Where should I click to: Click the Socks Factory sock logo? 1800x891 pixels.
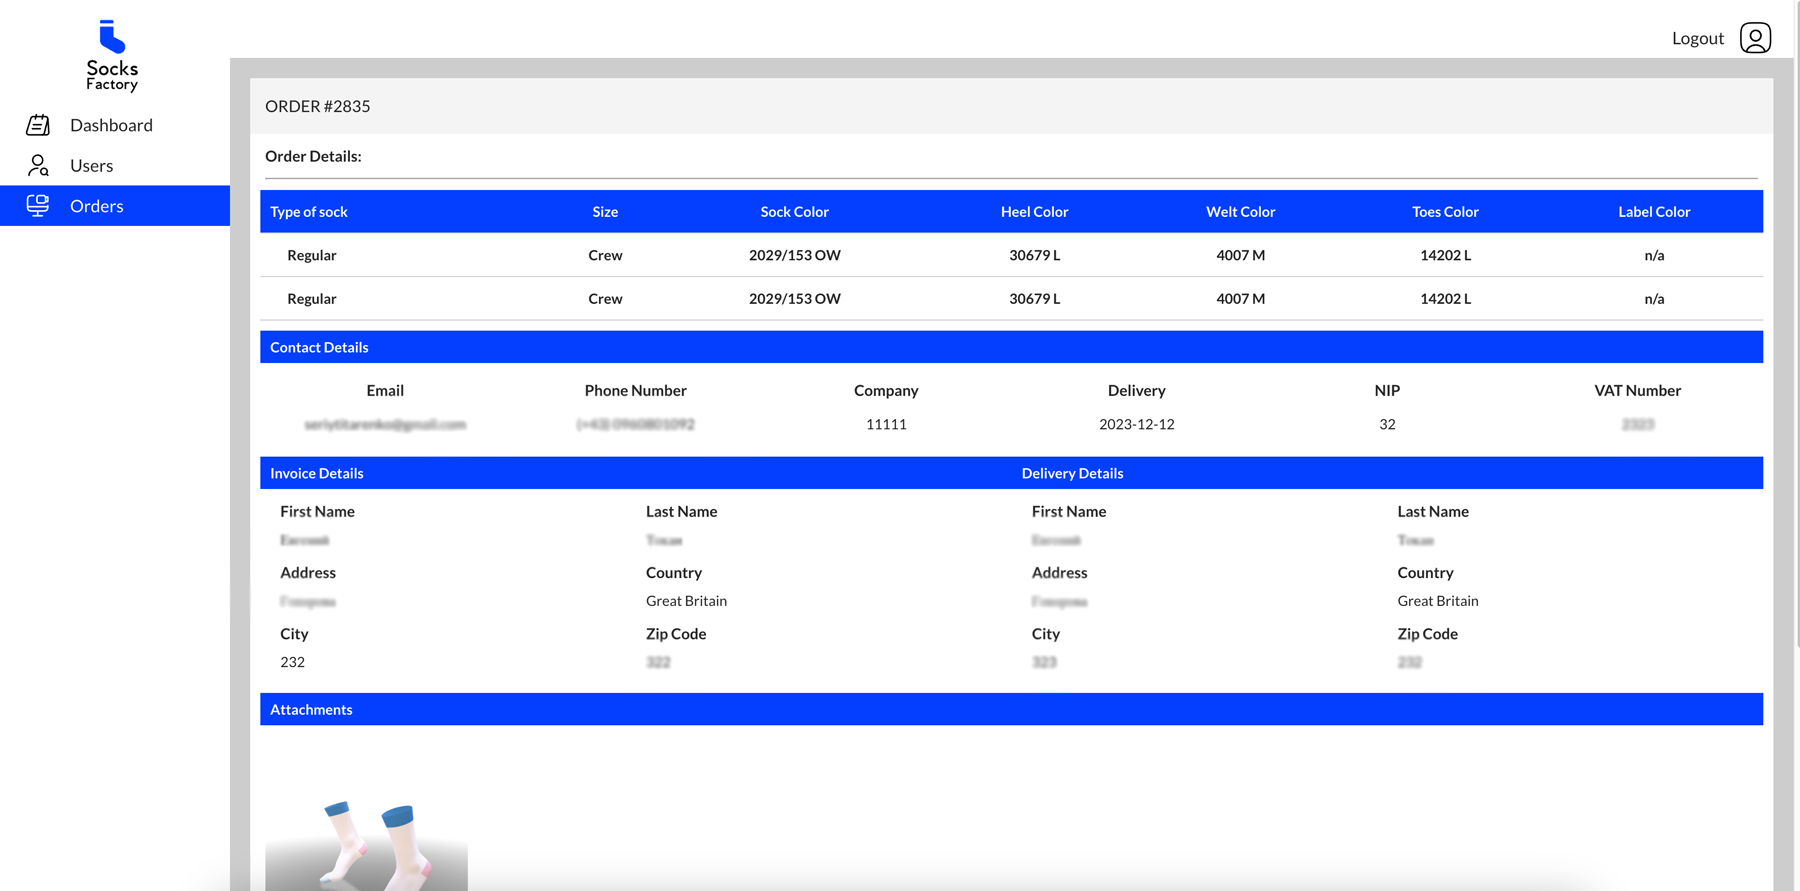112,38
